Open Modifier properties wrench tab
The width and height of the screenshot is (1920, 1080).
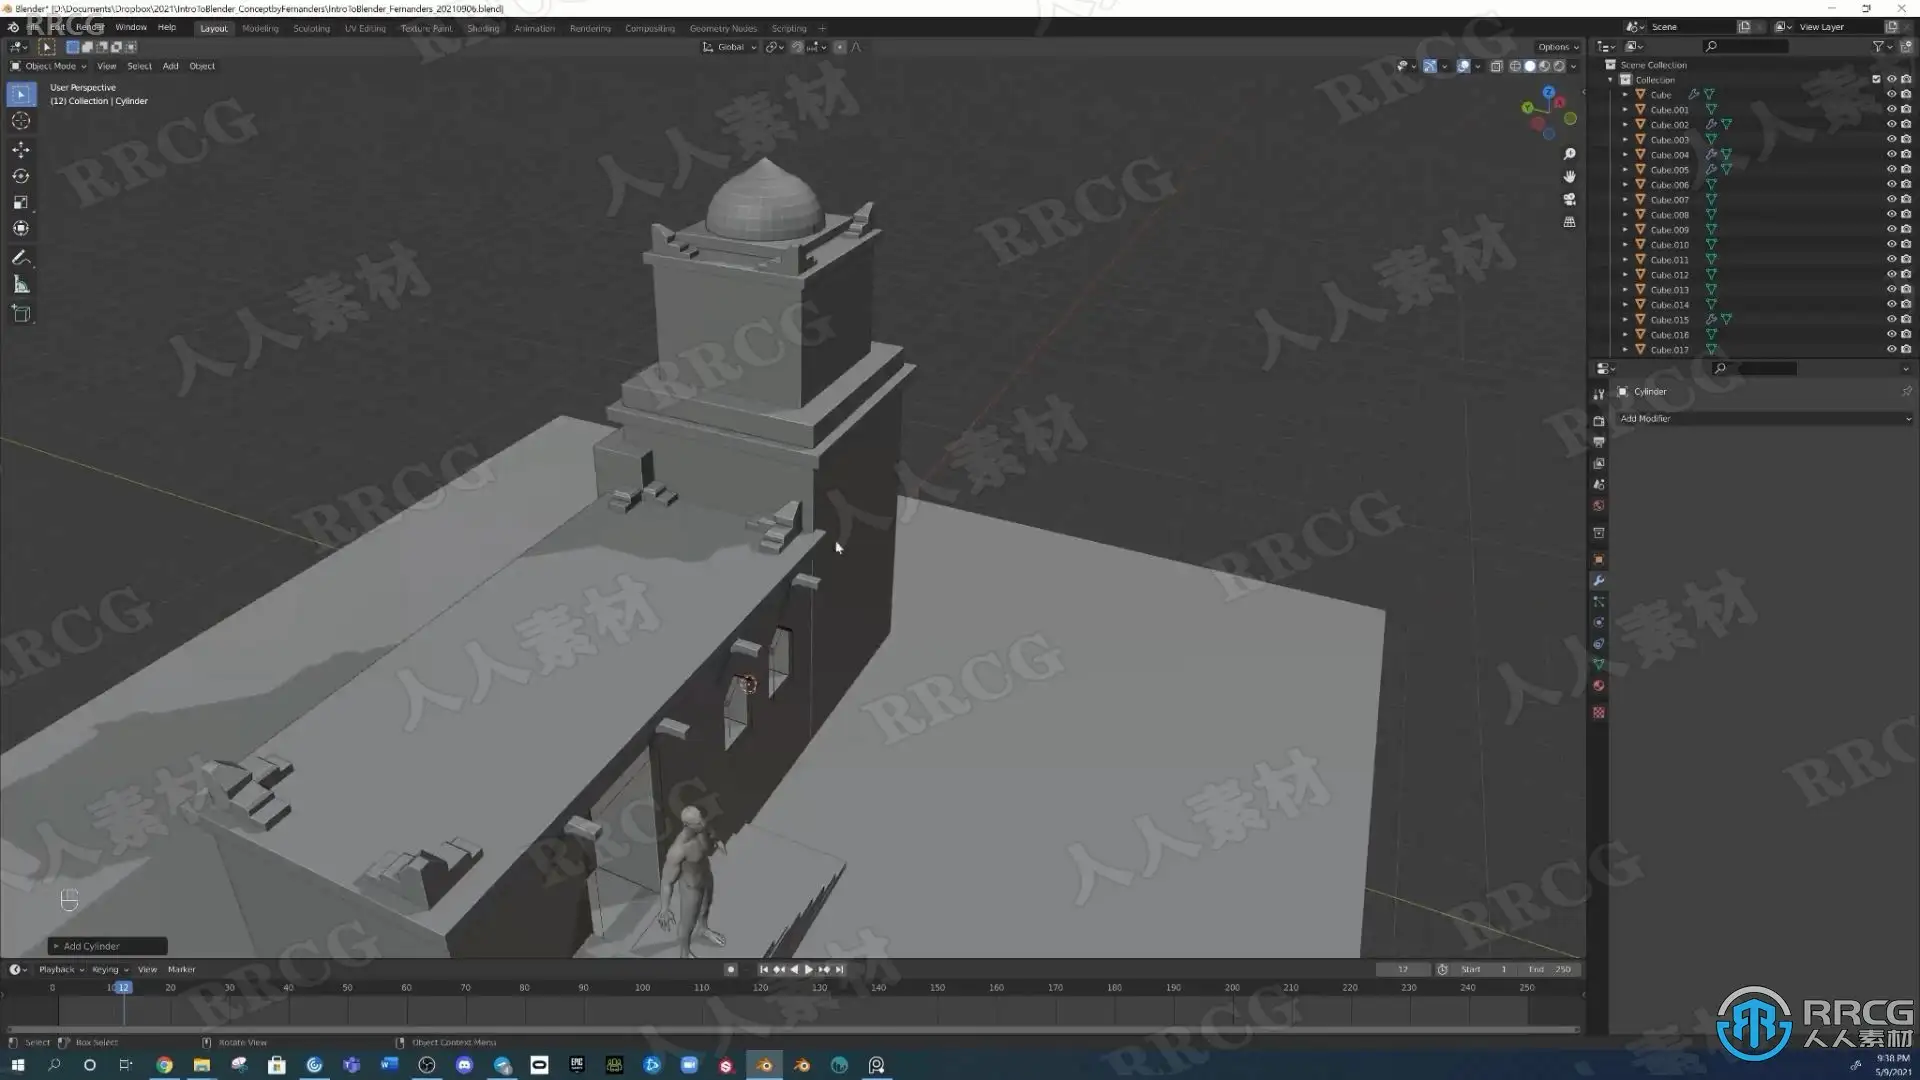click(1598, 581)
